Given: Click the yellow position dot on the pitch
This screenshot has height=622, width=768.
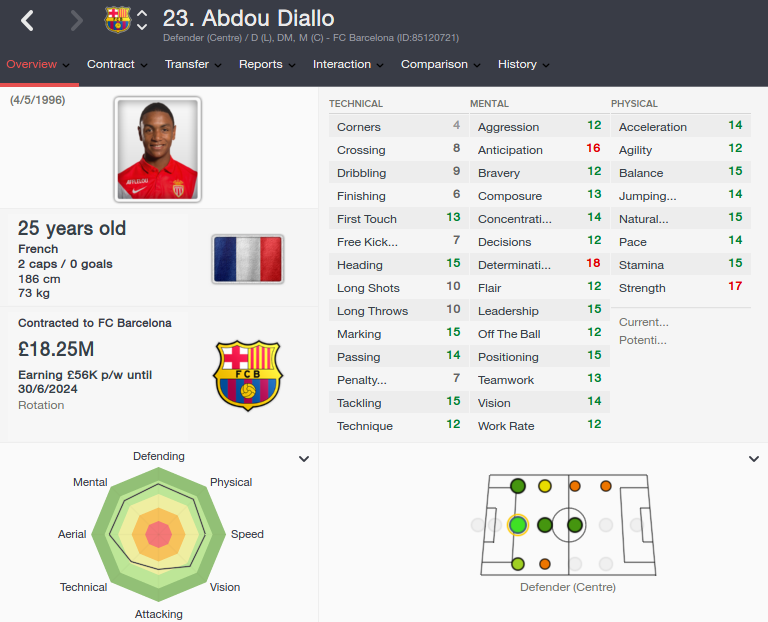Looking at the screenshot, I should tap(545, 486).
